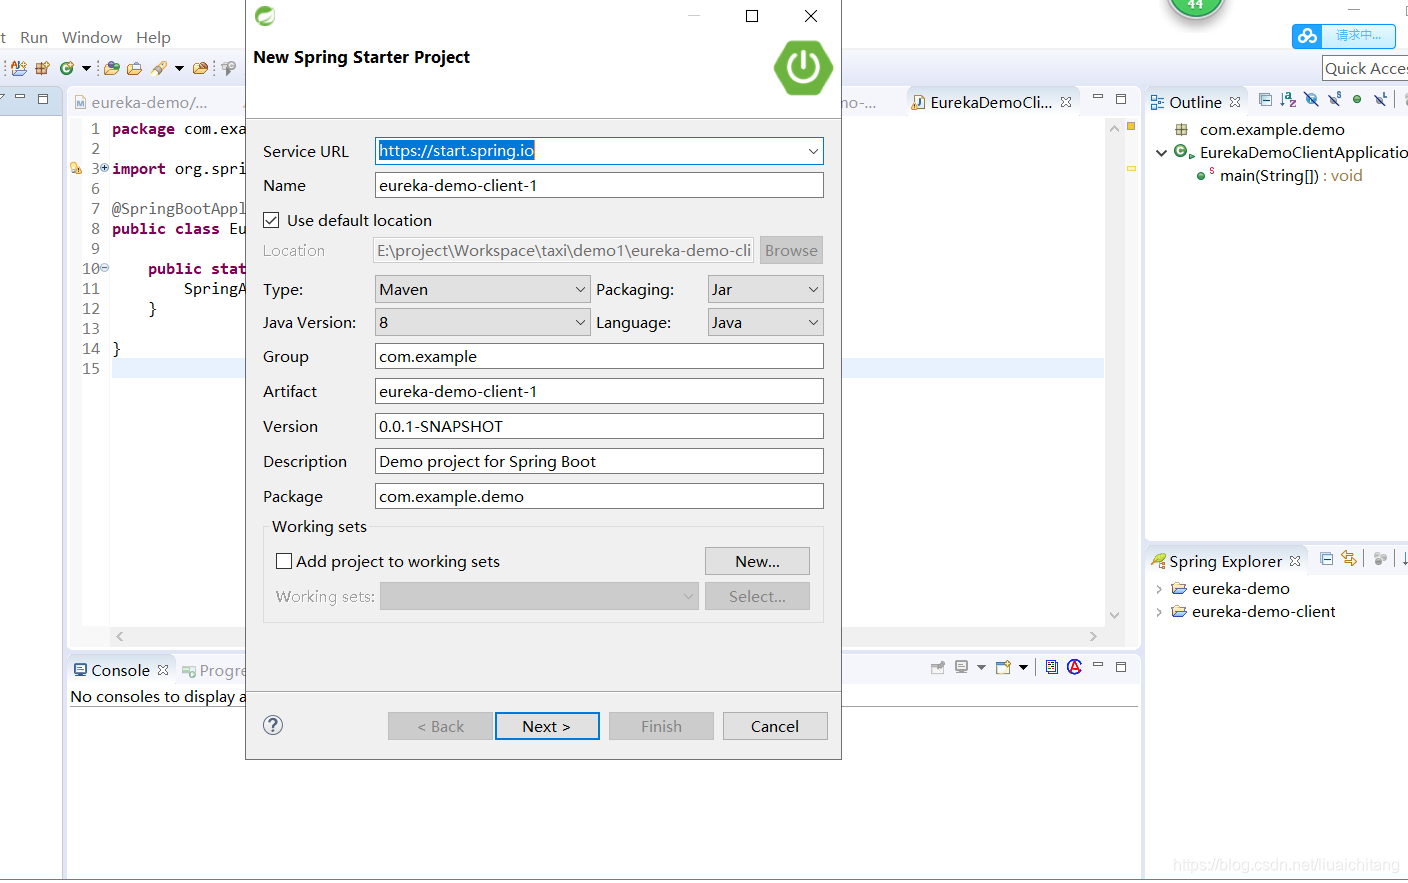1408x883 pixels.
Task: Click Link with Editor icon in Spring Explorer
Action: click(x=1349, y=559)
